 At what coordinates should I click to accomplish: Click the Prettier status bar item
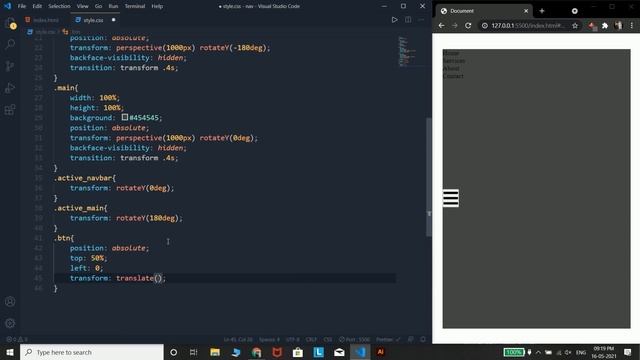(x=388, y=339)
